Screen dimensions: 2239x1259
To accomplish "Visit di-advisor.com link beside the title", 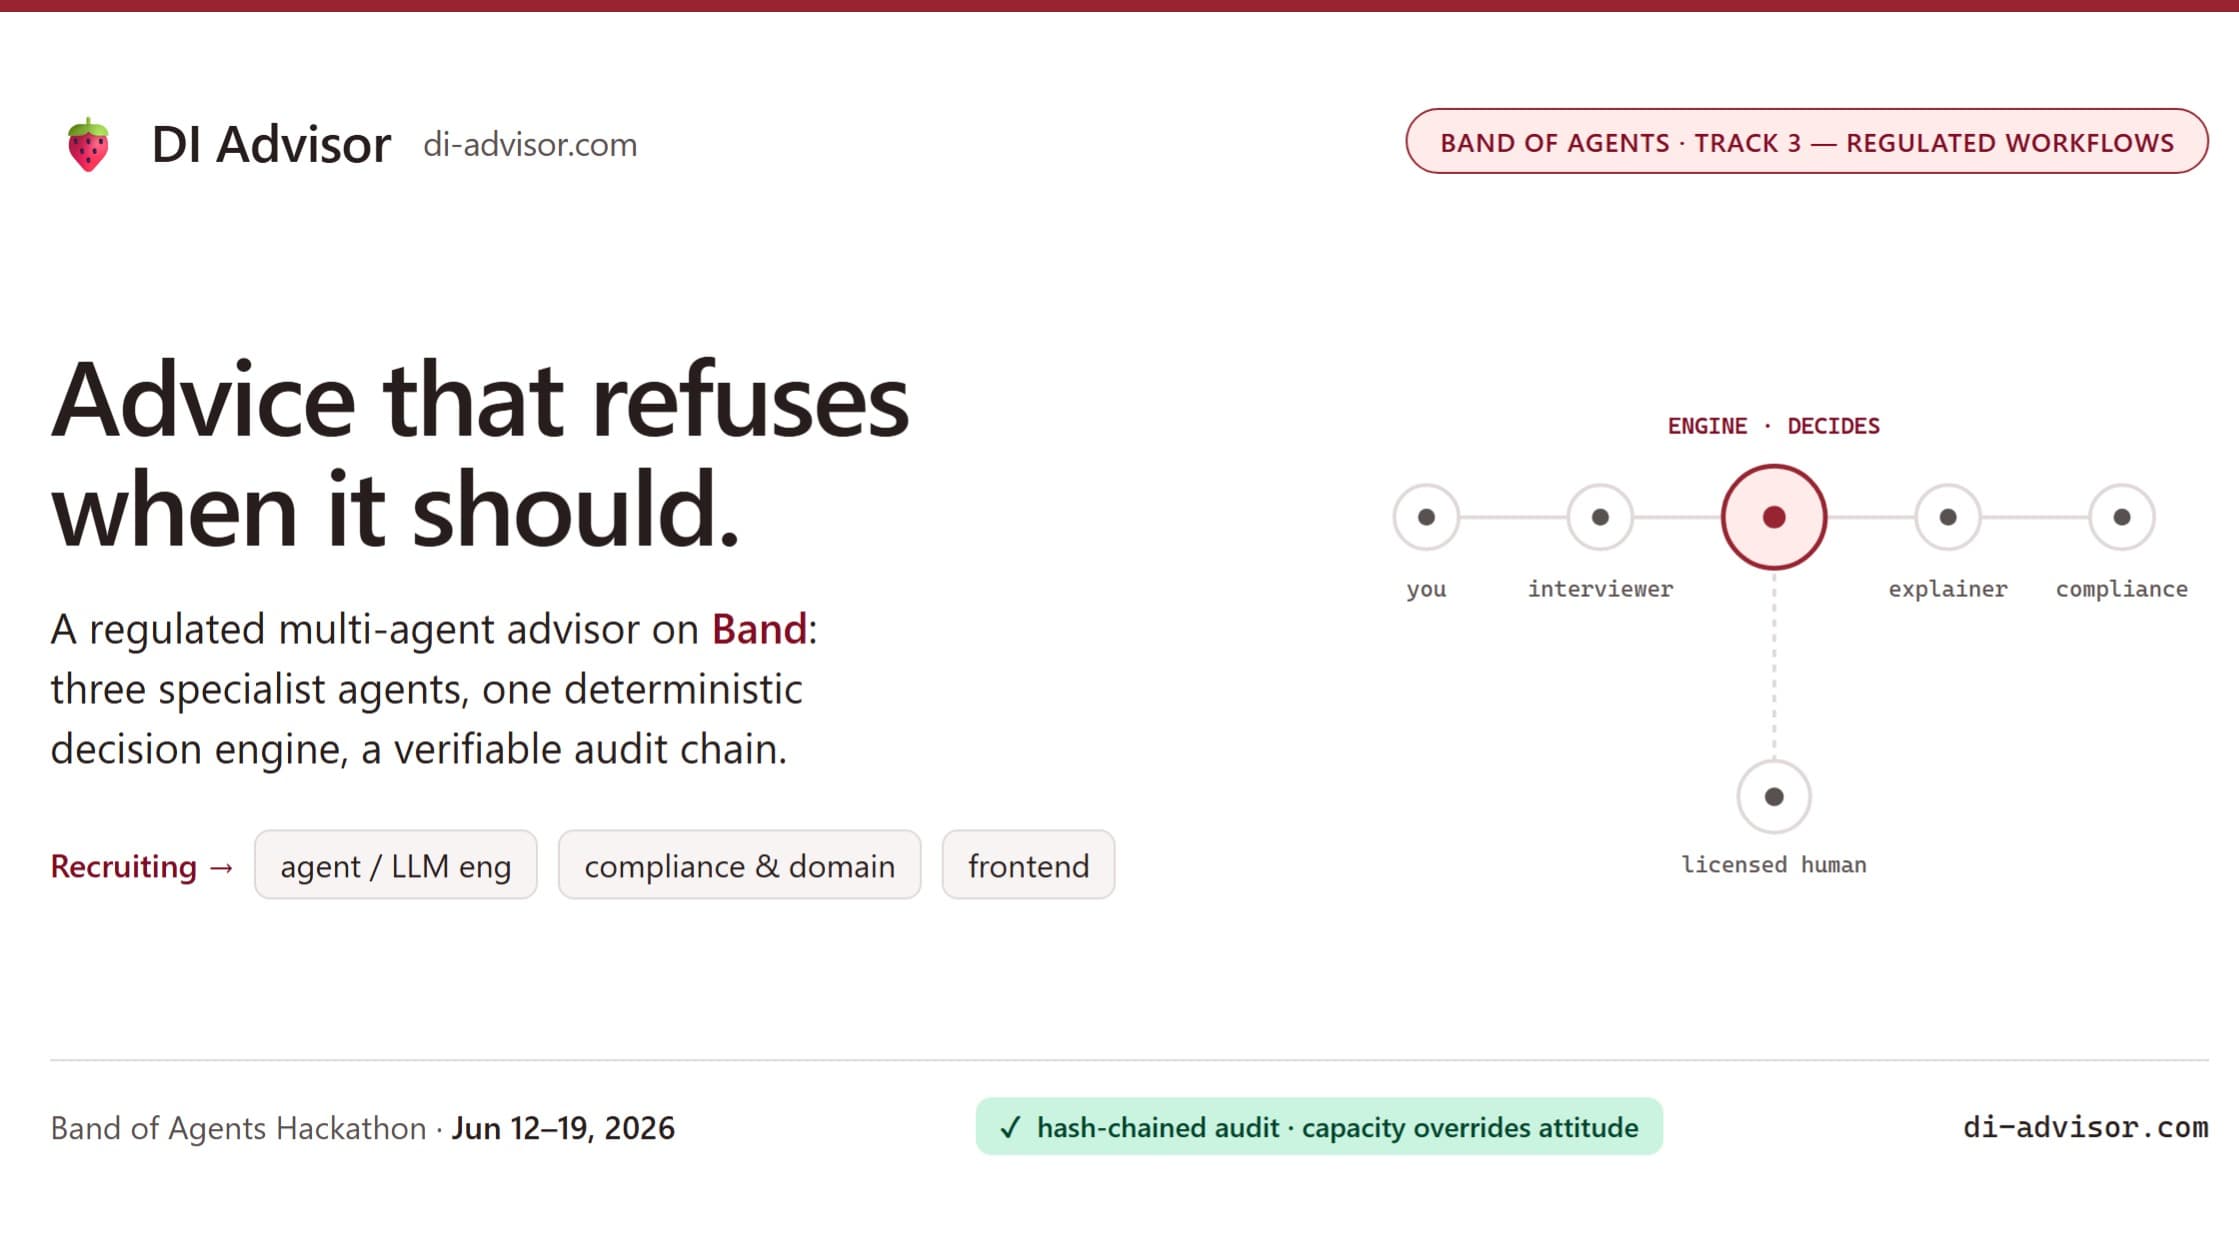I will [x=530, y=144].
